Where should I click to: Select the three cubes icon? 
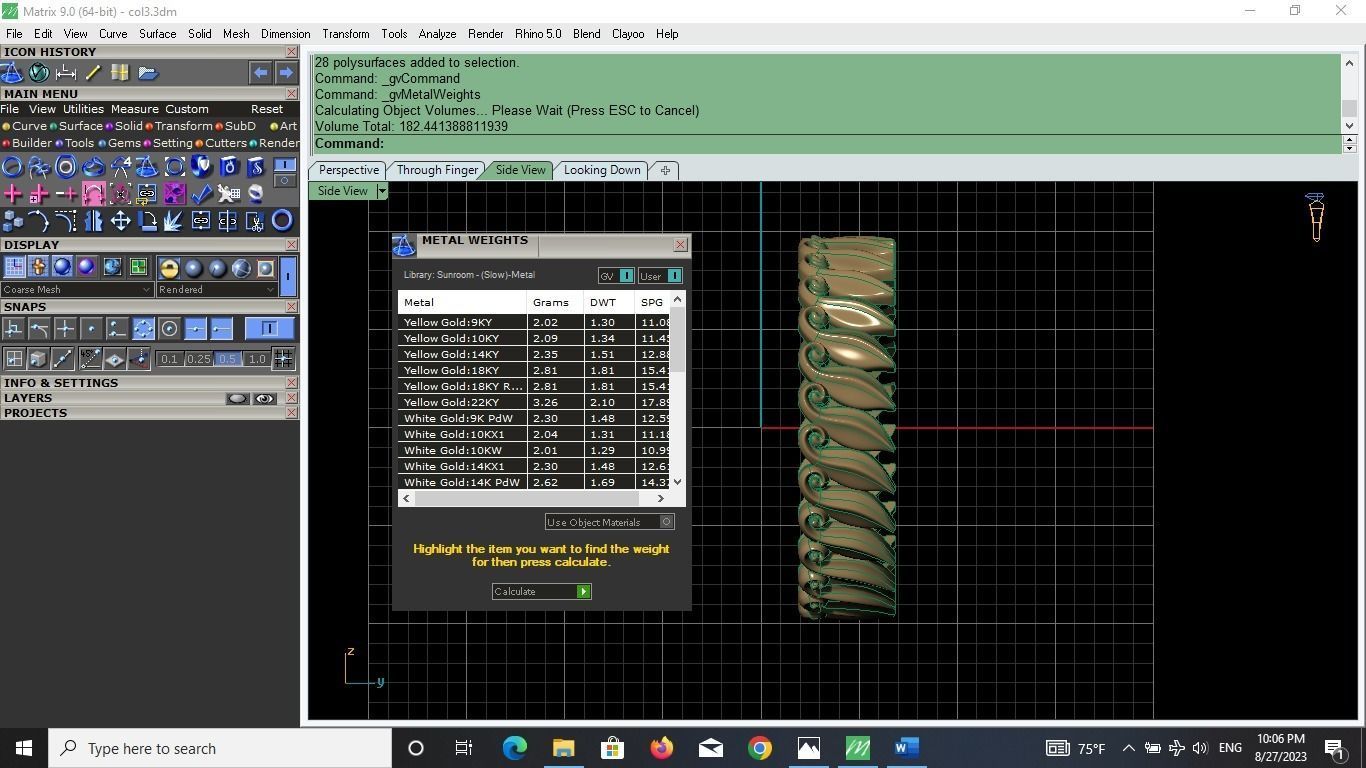coord(12,220)
